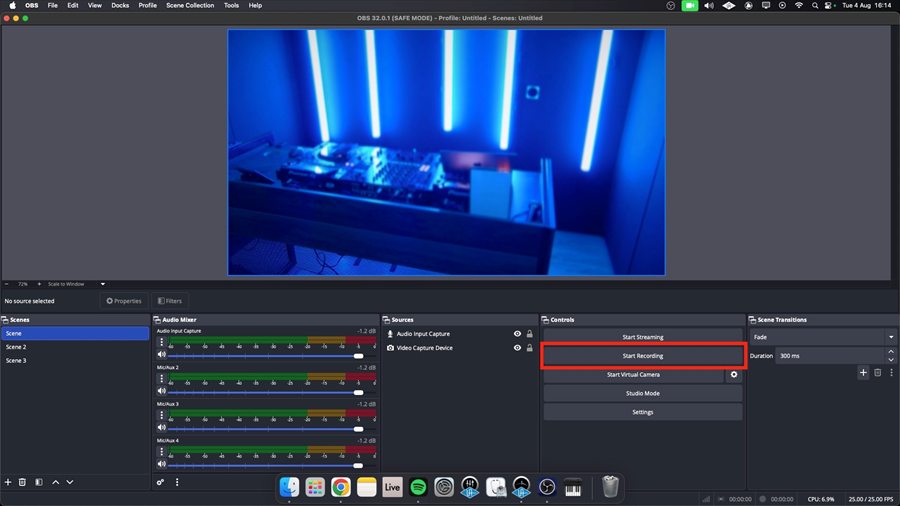Open Notes app from the dock
900x506 pixels.
tap(366, 487)
